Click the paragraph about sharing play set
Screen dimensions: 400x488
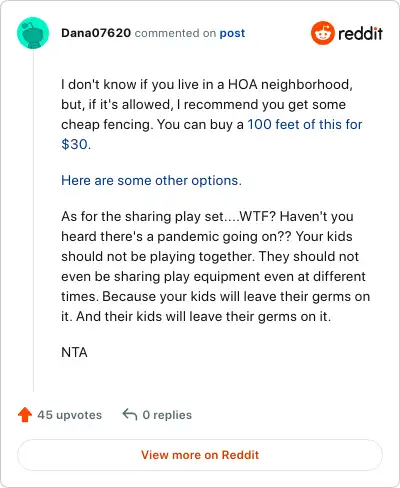216,266
